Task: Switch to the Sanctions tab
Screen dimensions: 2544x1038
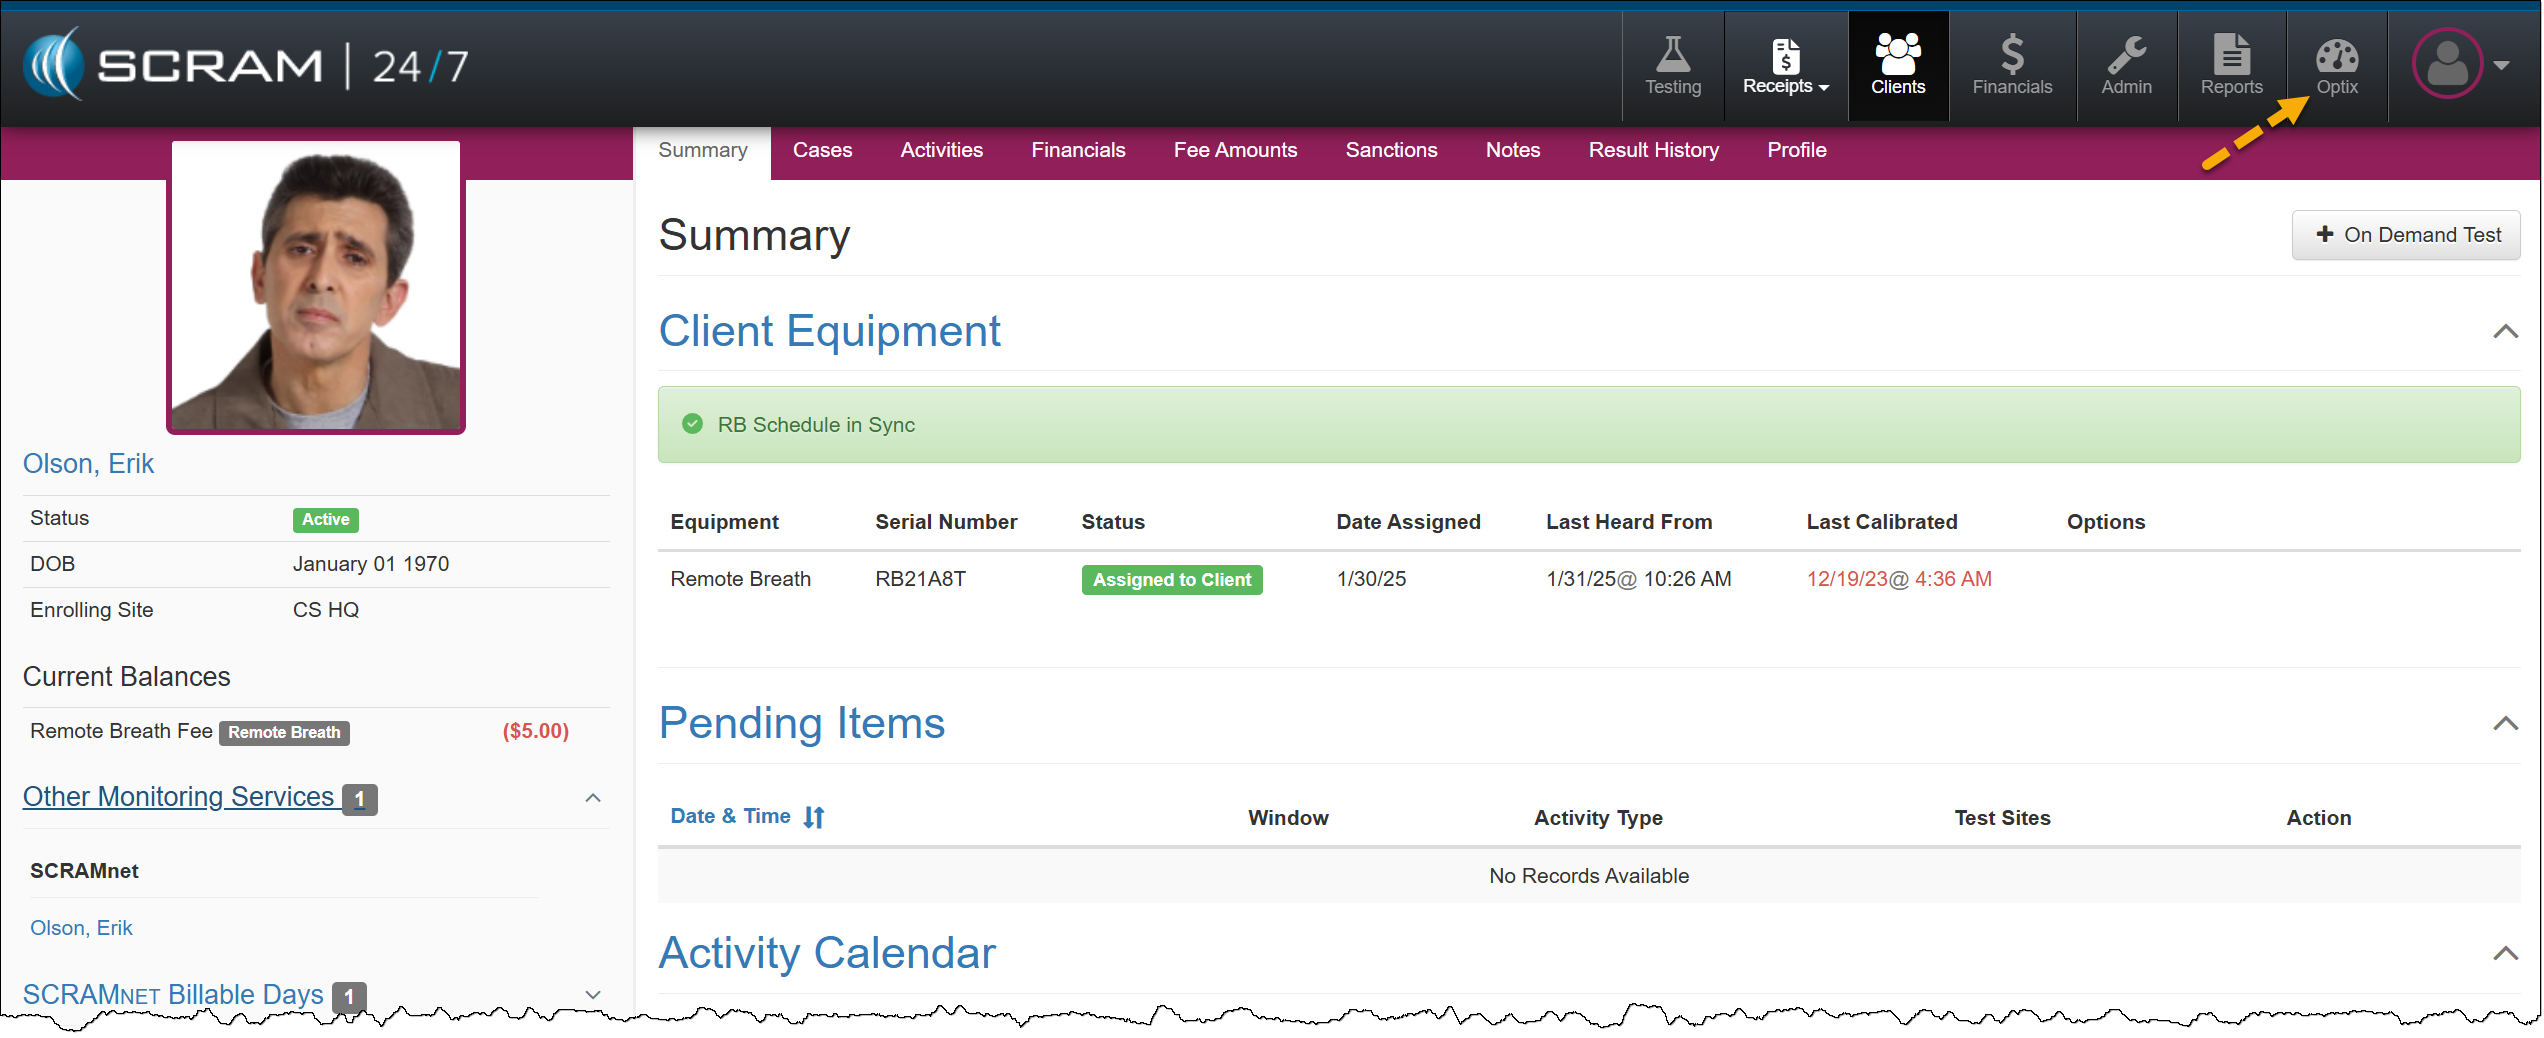Action: tap(1390, 150)
